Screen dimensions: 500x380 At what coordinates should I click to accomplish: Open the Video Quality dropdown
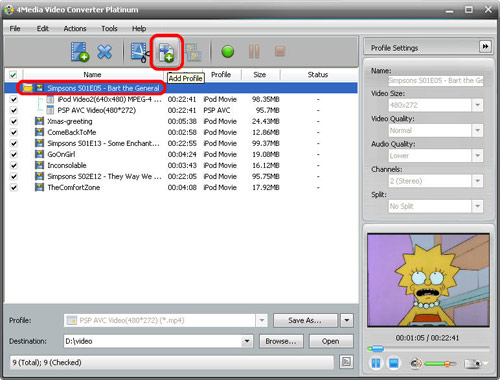click(477, 130)
